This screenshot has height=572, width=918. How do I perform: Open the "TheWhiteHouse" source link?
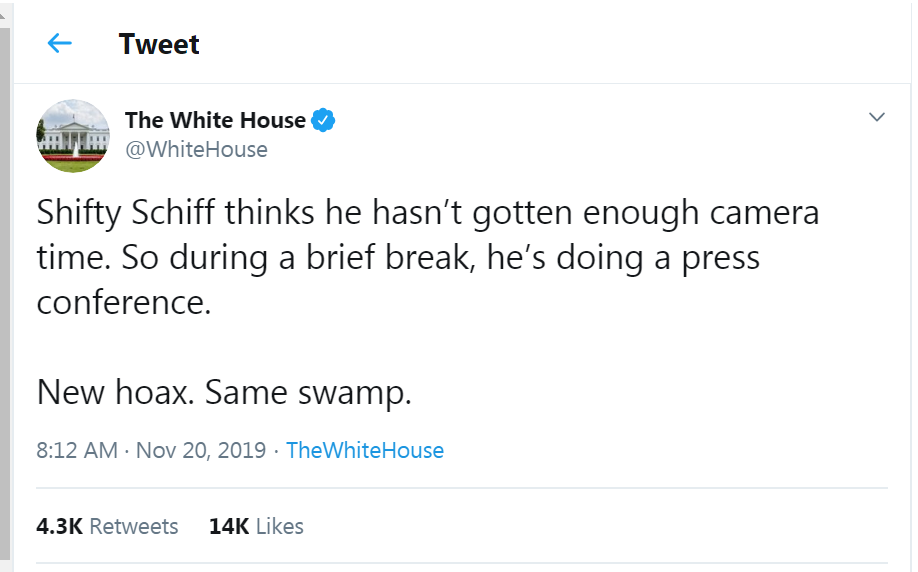click(365, 450)
